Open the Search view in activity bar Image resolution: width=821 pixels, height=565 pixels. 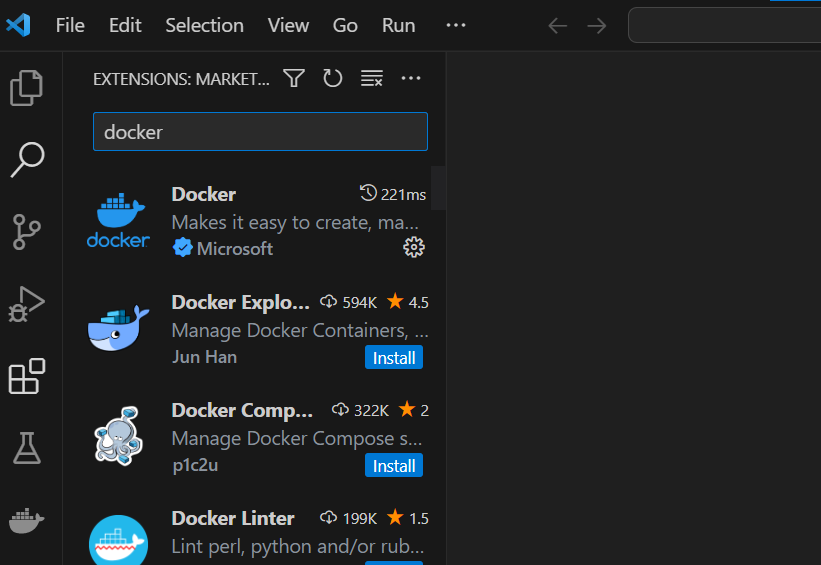tap(27, 159)
